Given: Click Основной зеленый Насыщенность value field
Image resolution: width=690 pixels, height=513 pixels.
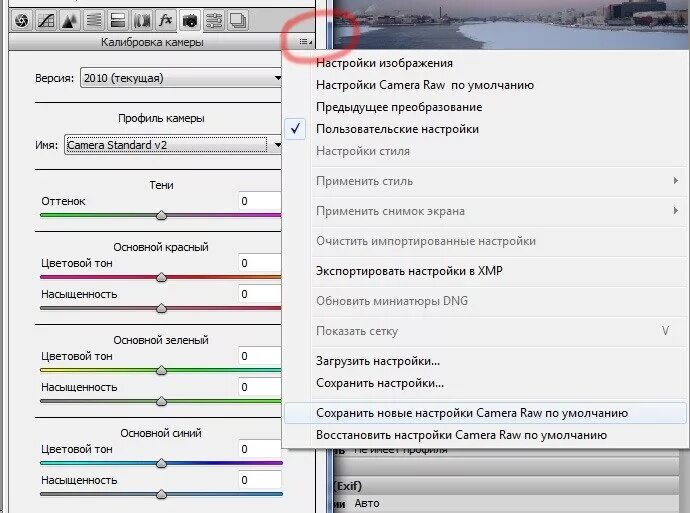Looking at the screenshot, I should coord(260,387).
